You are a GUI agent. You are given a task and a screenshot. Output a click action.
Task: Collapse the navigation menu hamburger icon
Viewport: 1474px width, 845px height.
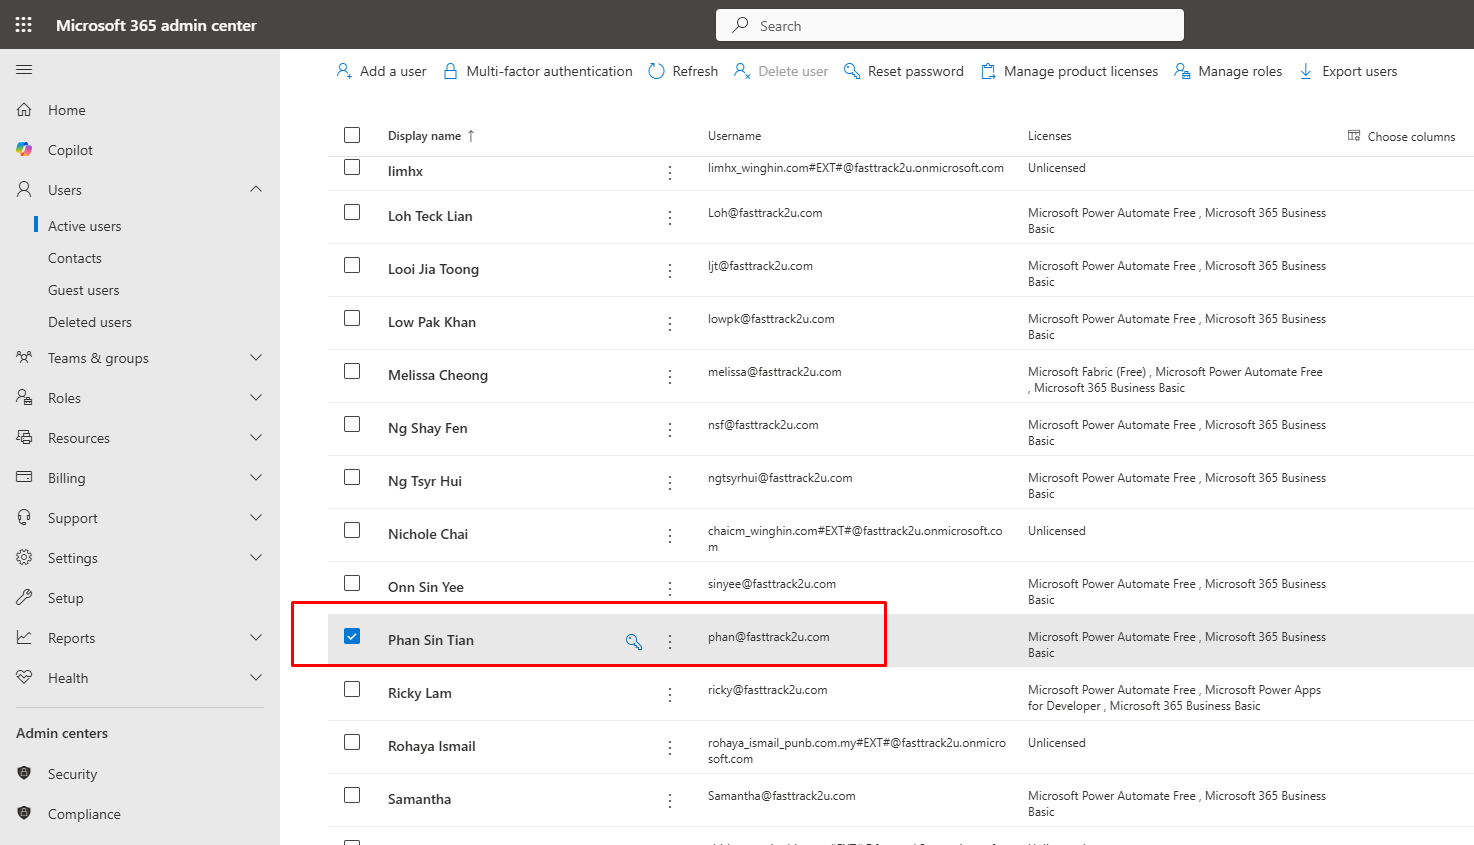coord(24,70)
